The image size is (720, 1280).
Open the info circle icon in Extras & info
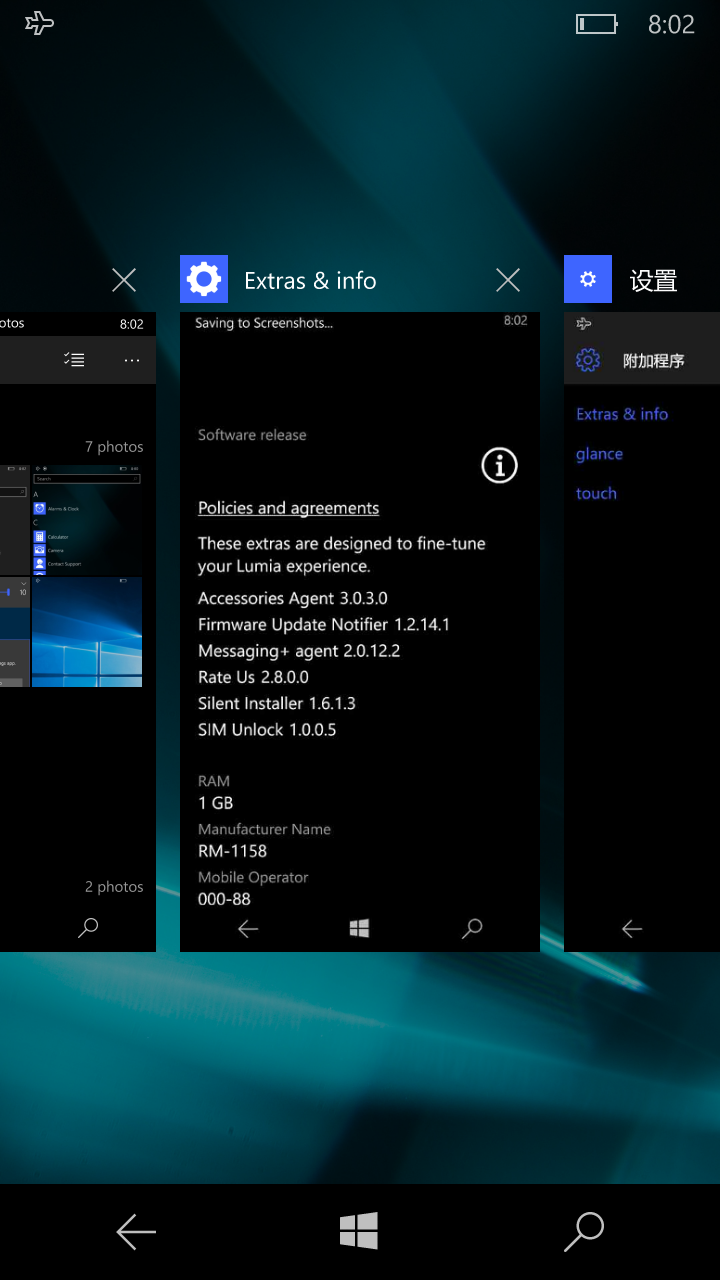pyautogui.click(x=499, y=465)
